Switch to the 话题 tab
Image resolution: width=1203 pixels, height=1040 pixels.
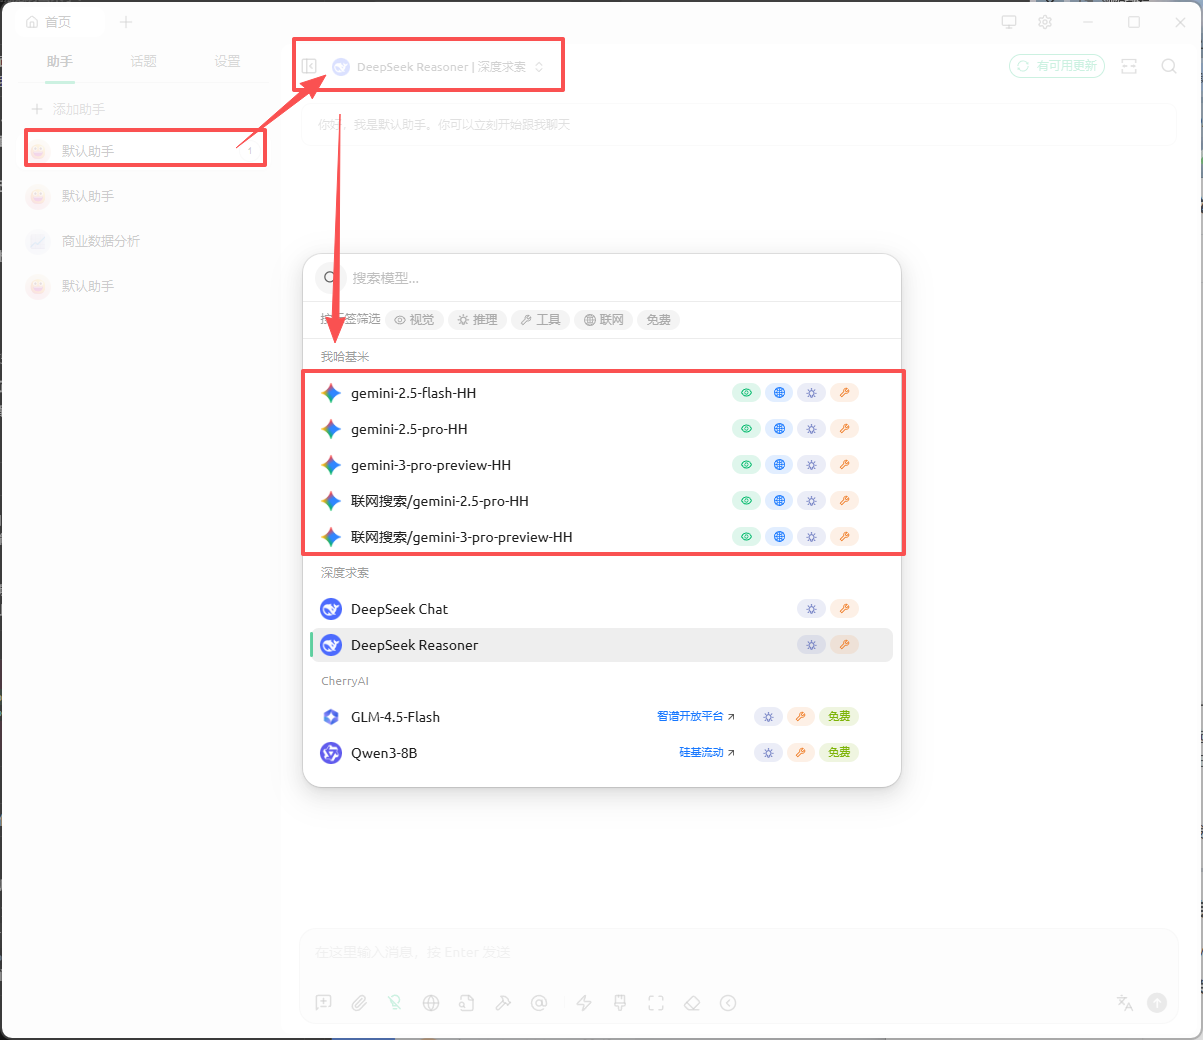click(143, 61)
